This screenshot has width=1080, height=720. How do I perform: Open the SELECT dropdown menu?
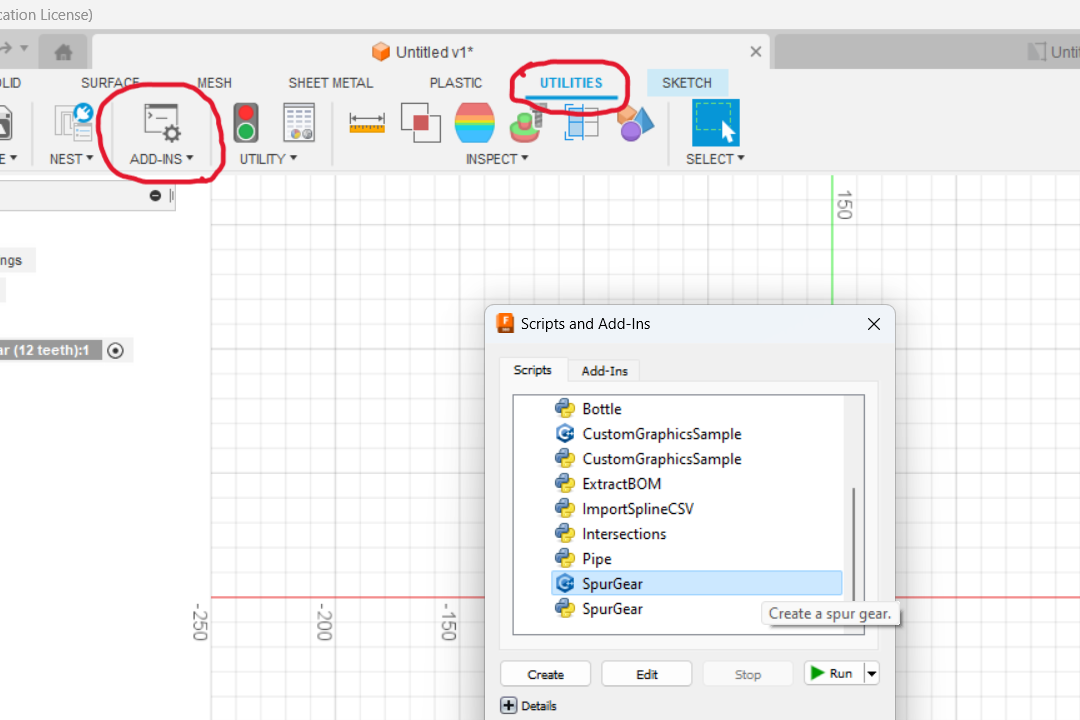(715, 158)
